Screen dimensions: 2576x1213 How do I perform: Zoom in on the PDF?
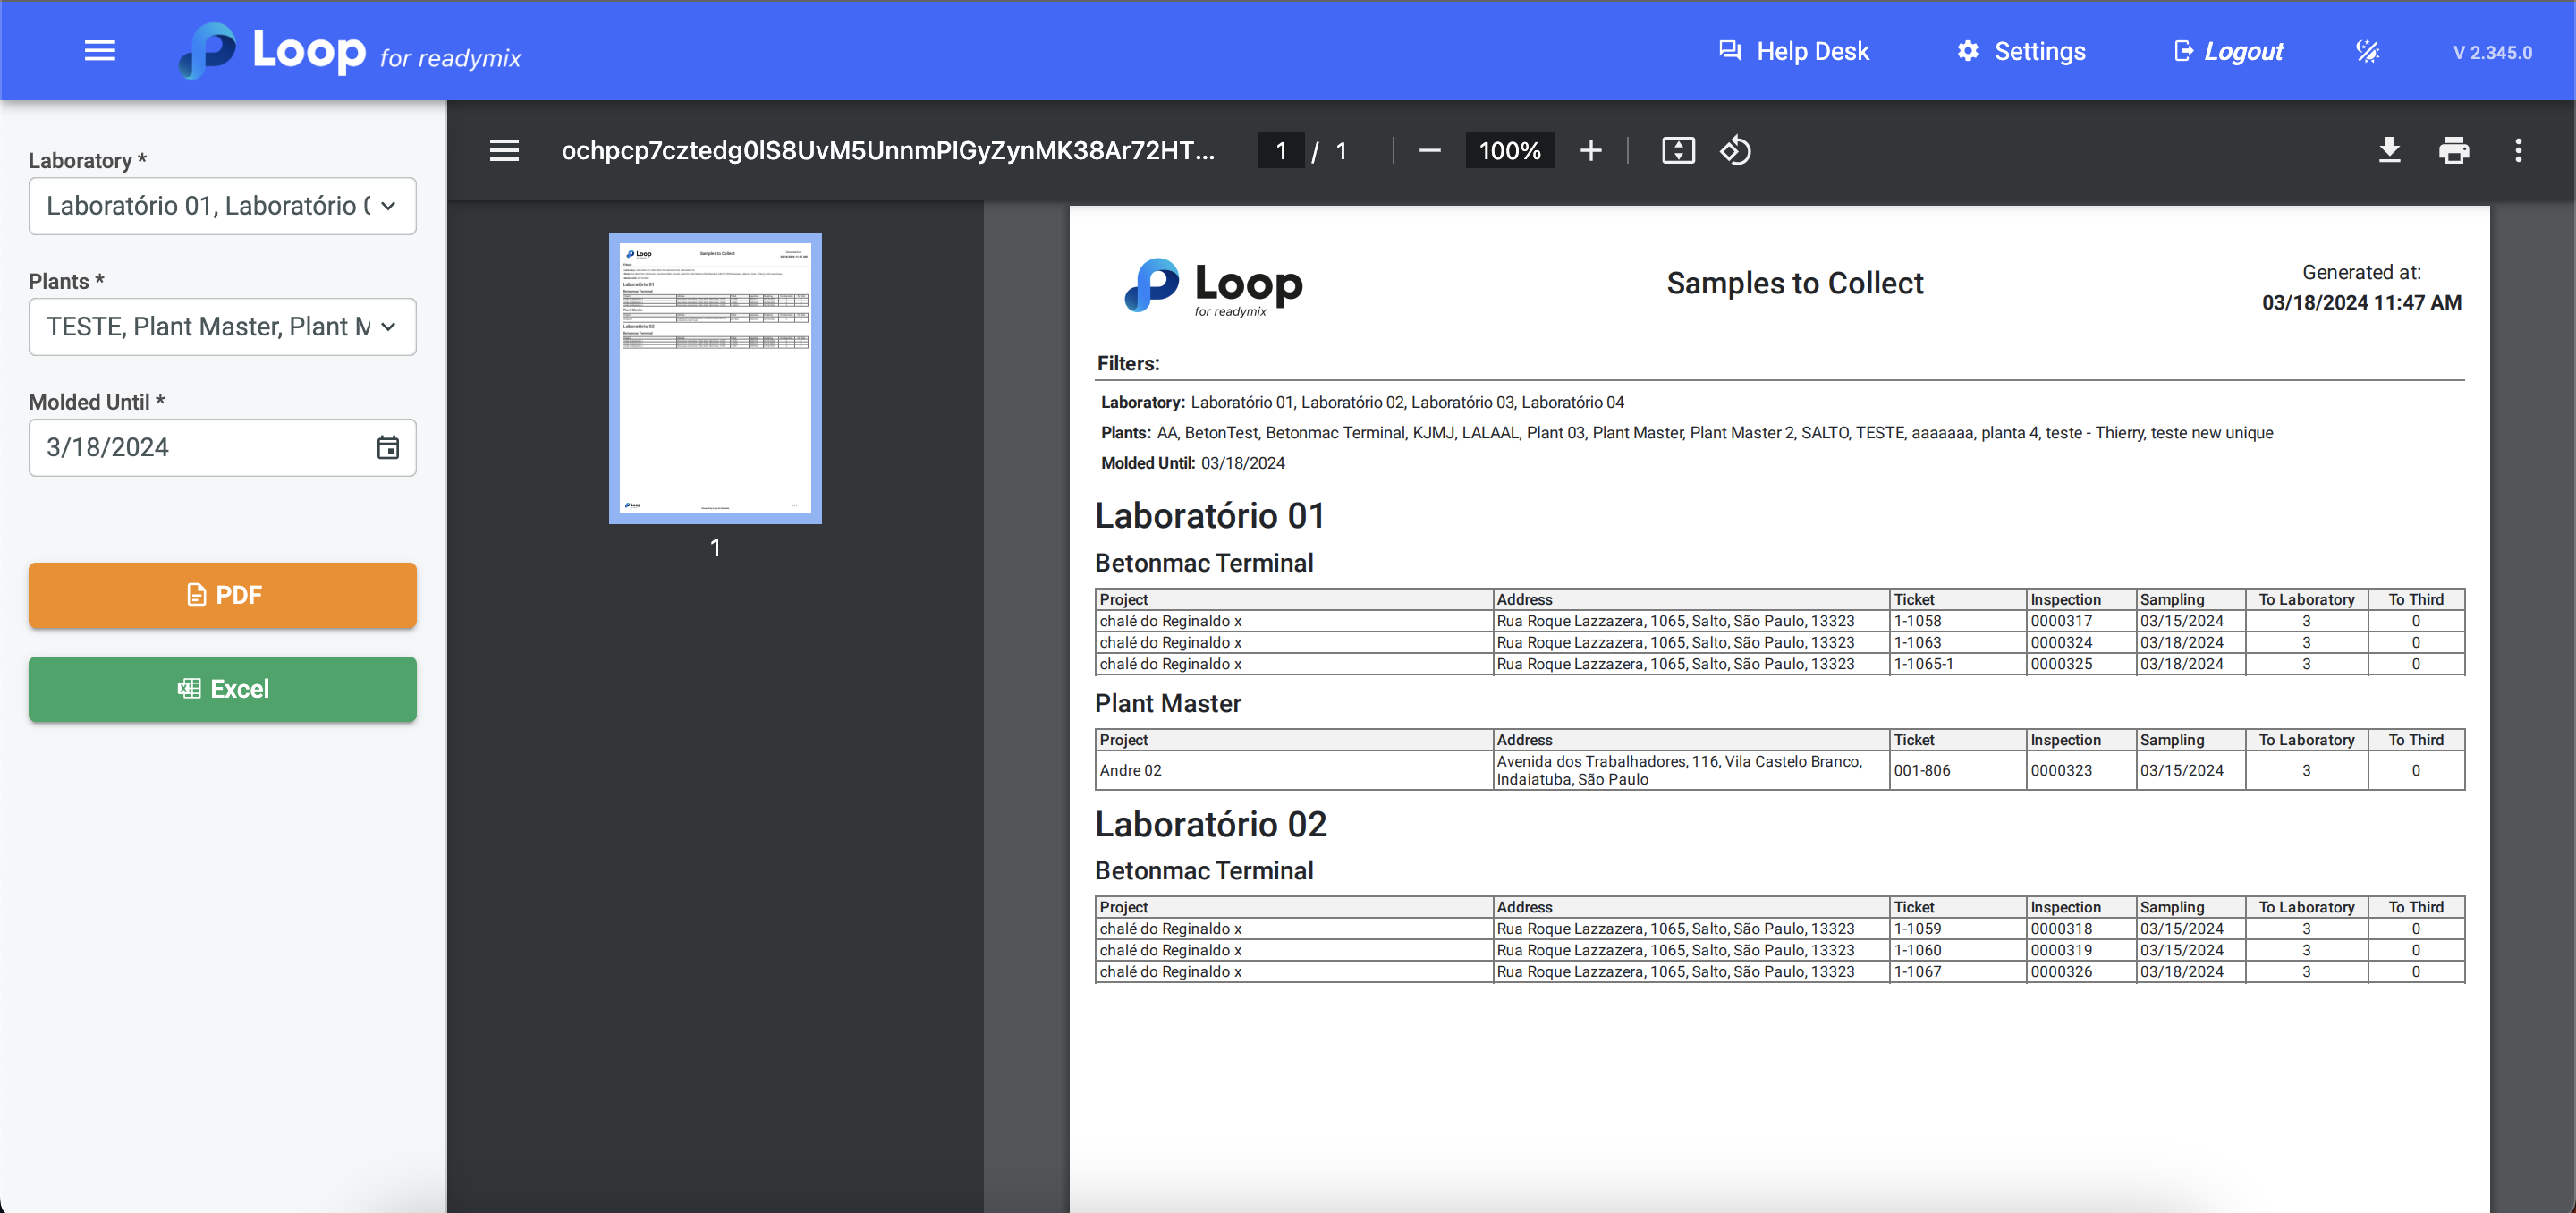[1590, 151]
